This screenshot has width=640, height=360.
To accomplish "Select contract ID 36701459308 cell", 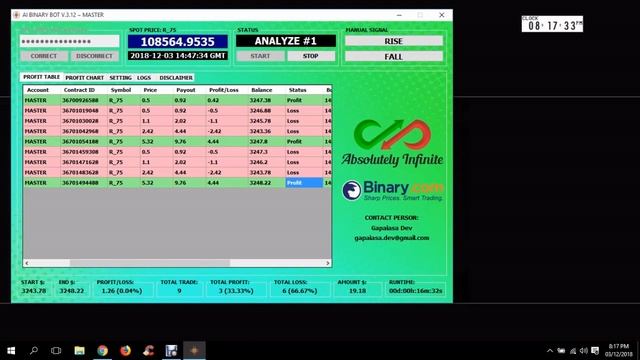I will pos(83,152).
